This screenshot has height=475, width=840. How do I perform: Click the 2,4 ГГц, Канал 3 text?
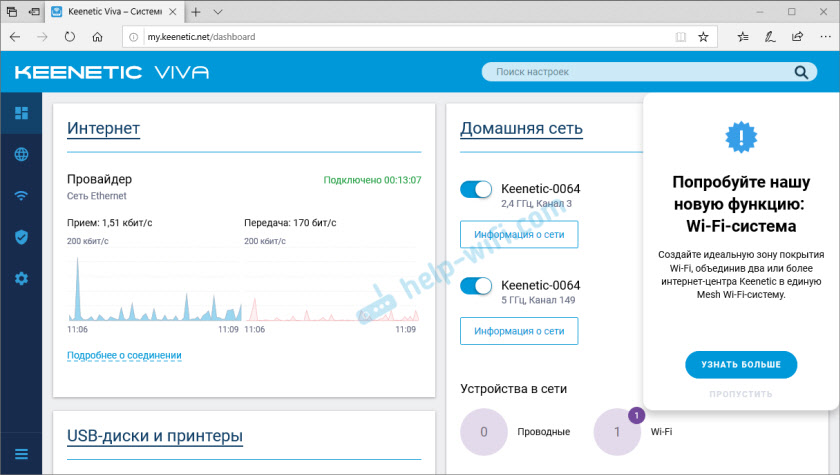click(x=536, y=203)
